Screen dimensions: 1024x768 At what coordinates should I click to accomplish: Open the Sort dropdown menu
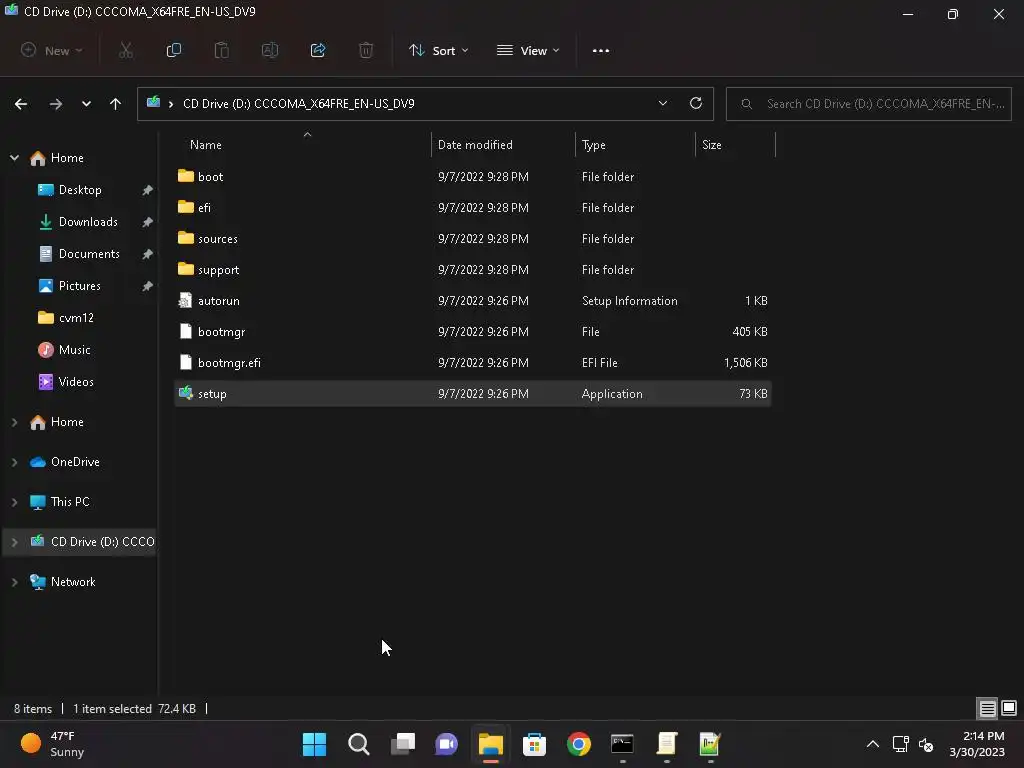coord(438,50)
